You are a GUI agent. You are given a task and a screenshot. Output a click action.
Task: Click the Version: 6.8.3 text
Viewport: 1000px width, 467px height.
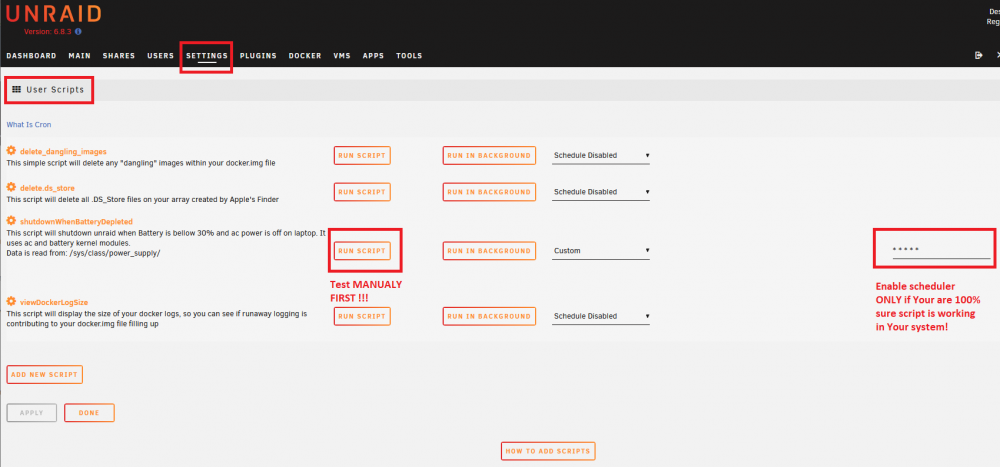coord(48,31)
